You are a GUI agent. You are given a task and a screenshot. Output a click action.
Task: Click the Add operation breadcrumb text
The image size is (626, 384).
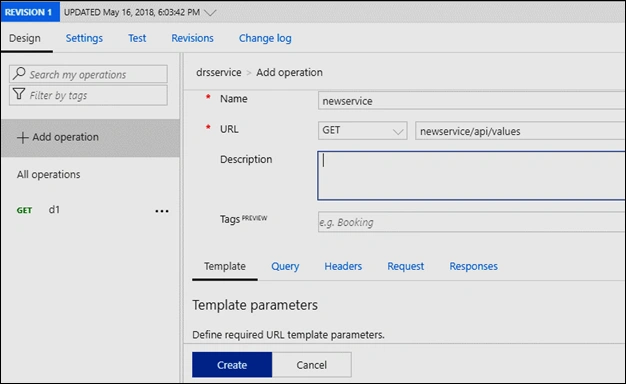[289, 73]
